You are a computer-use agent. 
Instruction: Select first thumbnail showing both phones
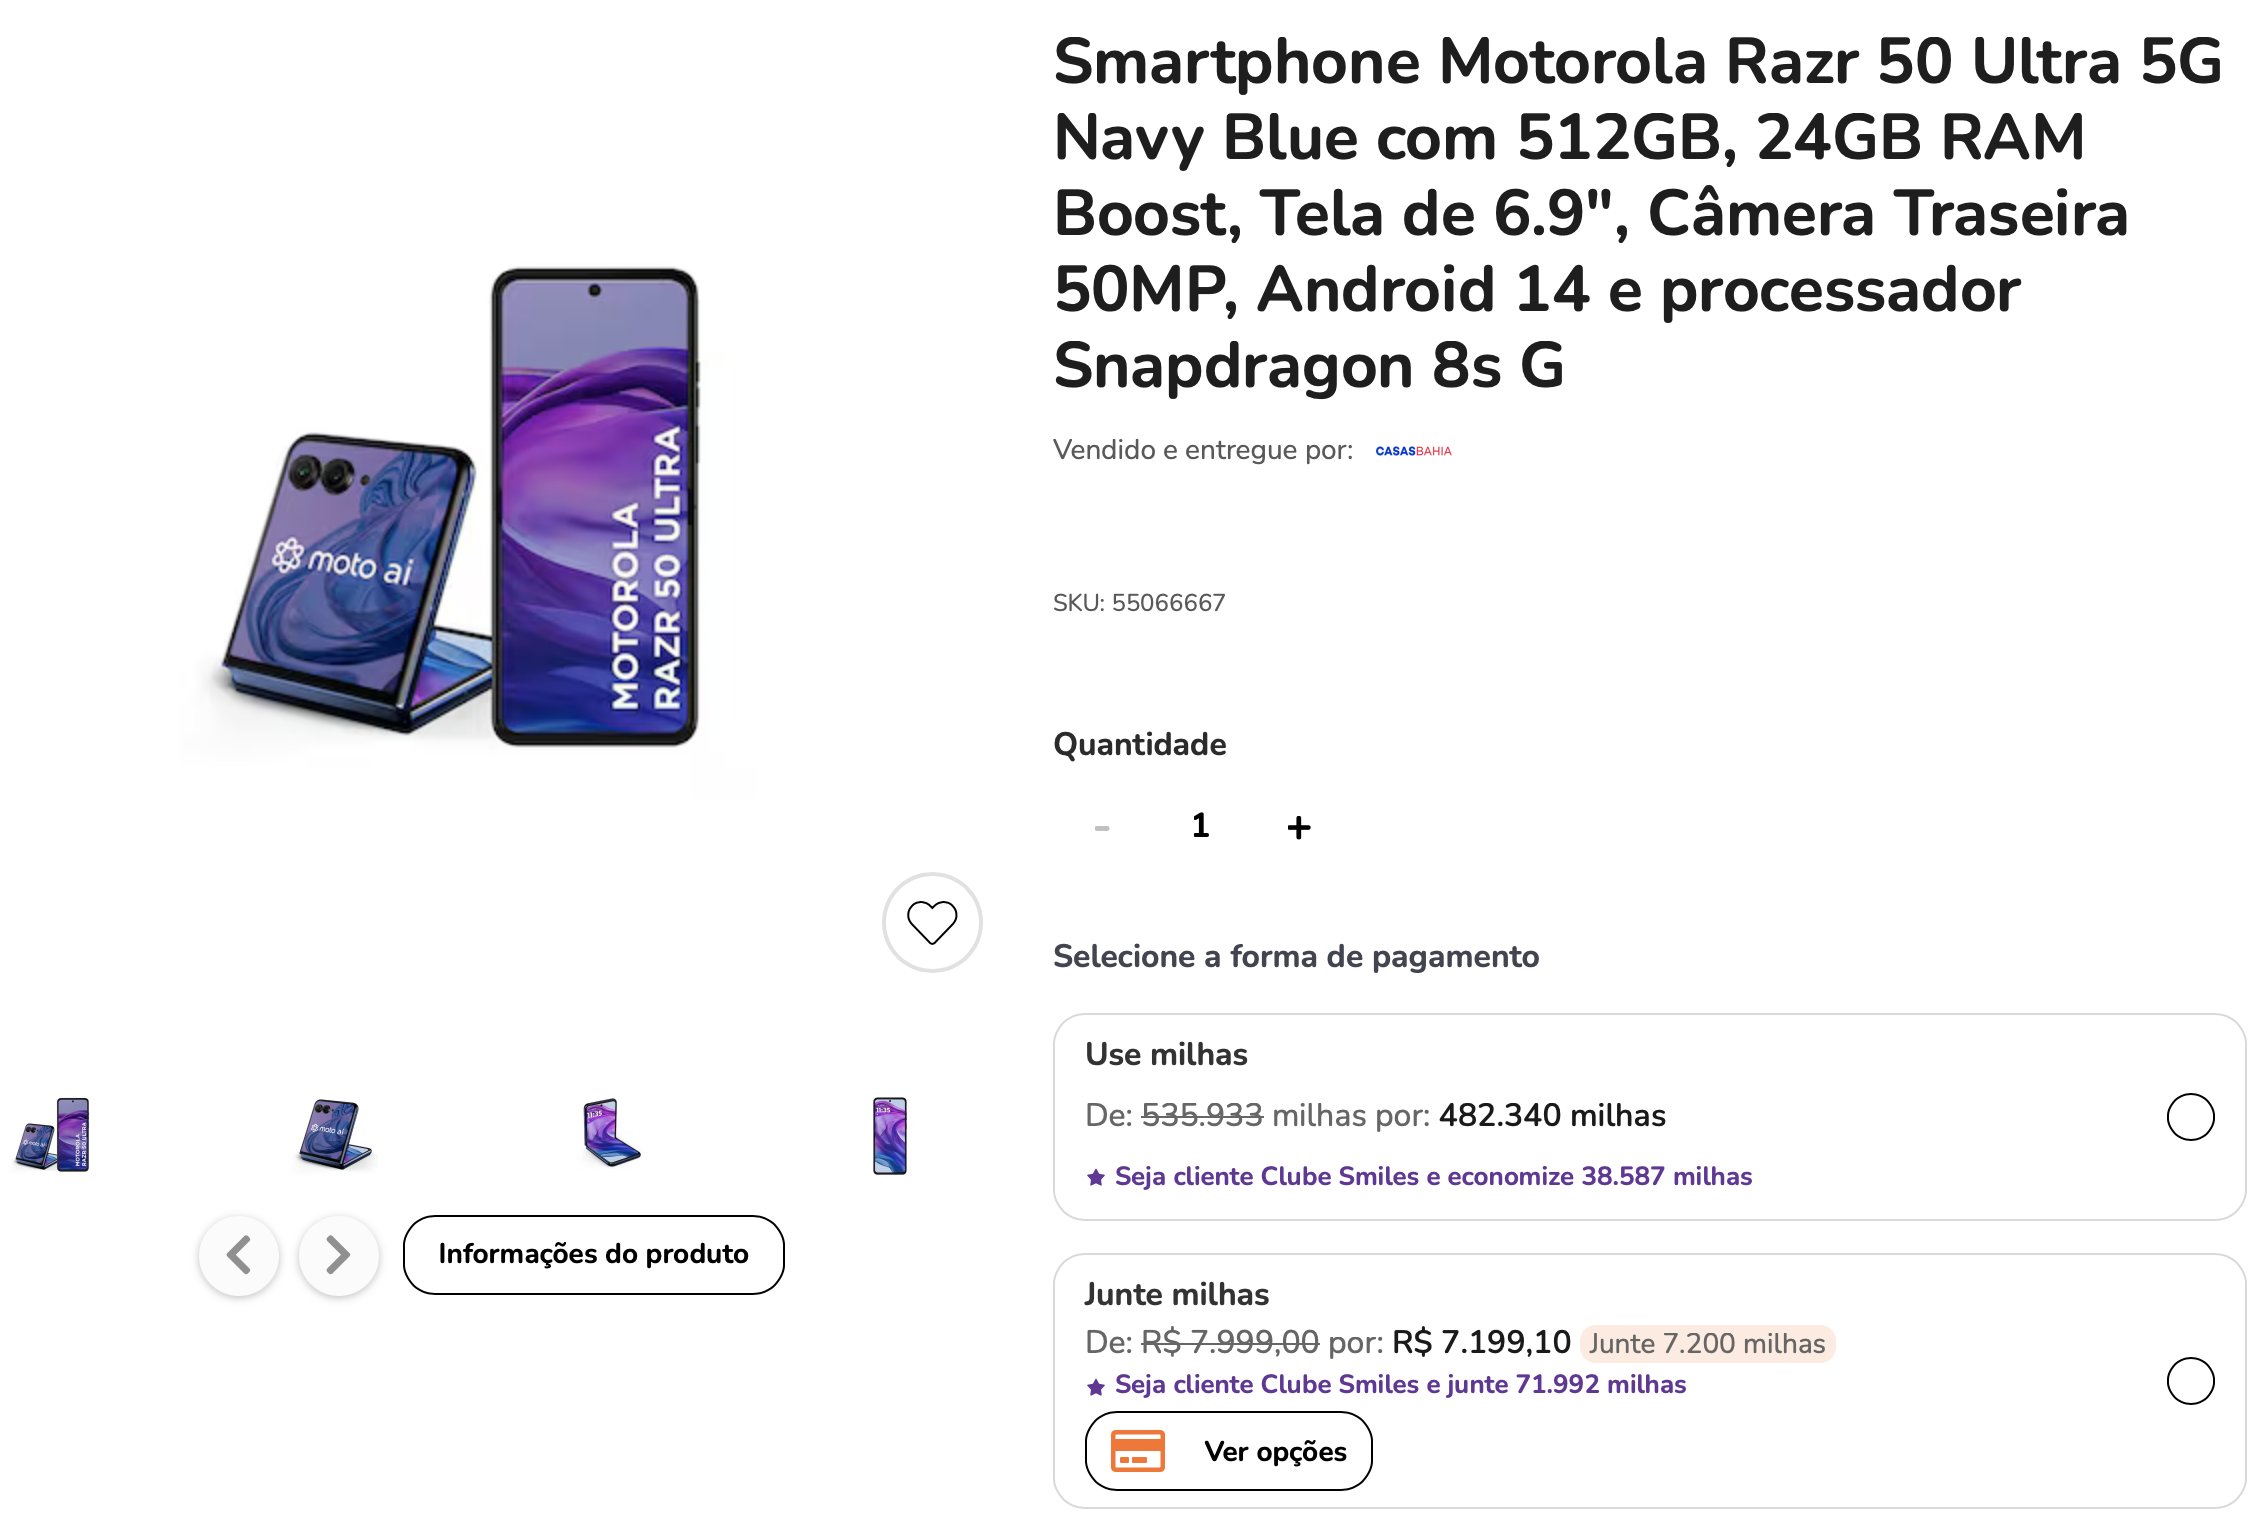point(53,1135)
